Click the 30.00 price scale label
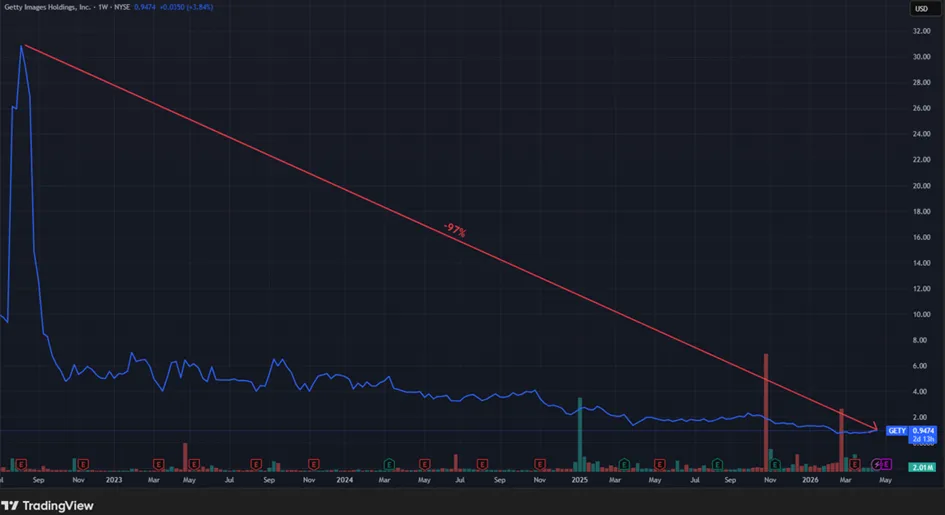Viewport: 945px width, 515px height. pos(921,57)
